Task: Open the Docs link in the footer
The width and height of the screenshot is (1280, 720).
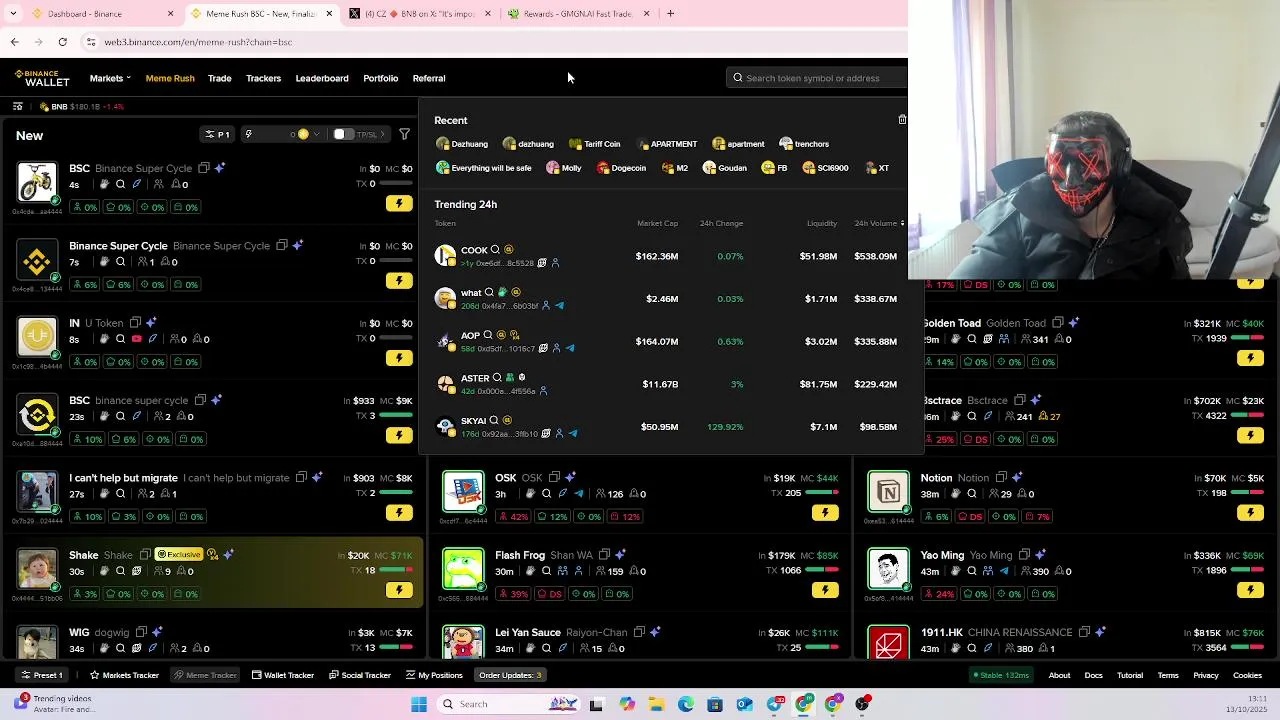Action: [1093, 675]
